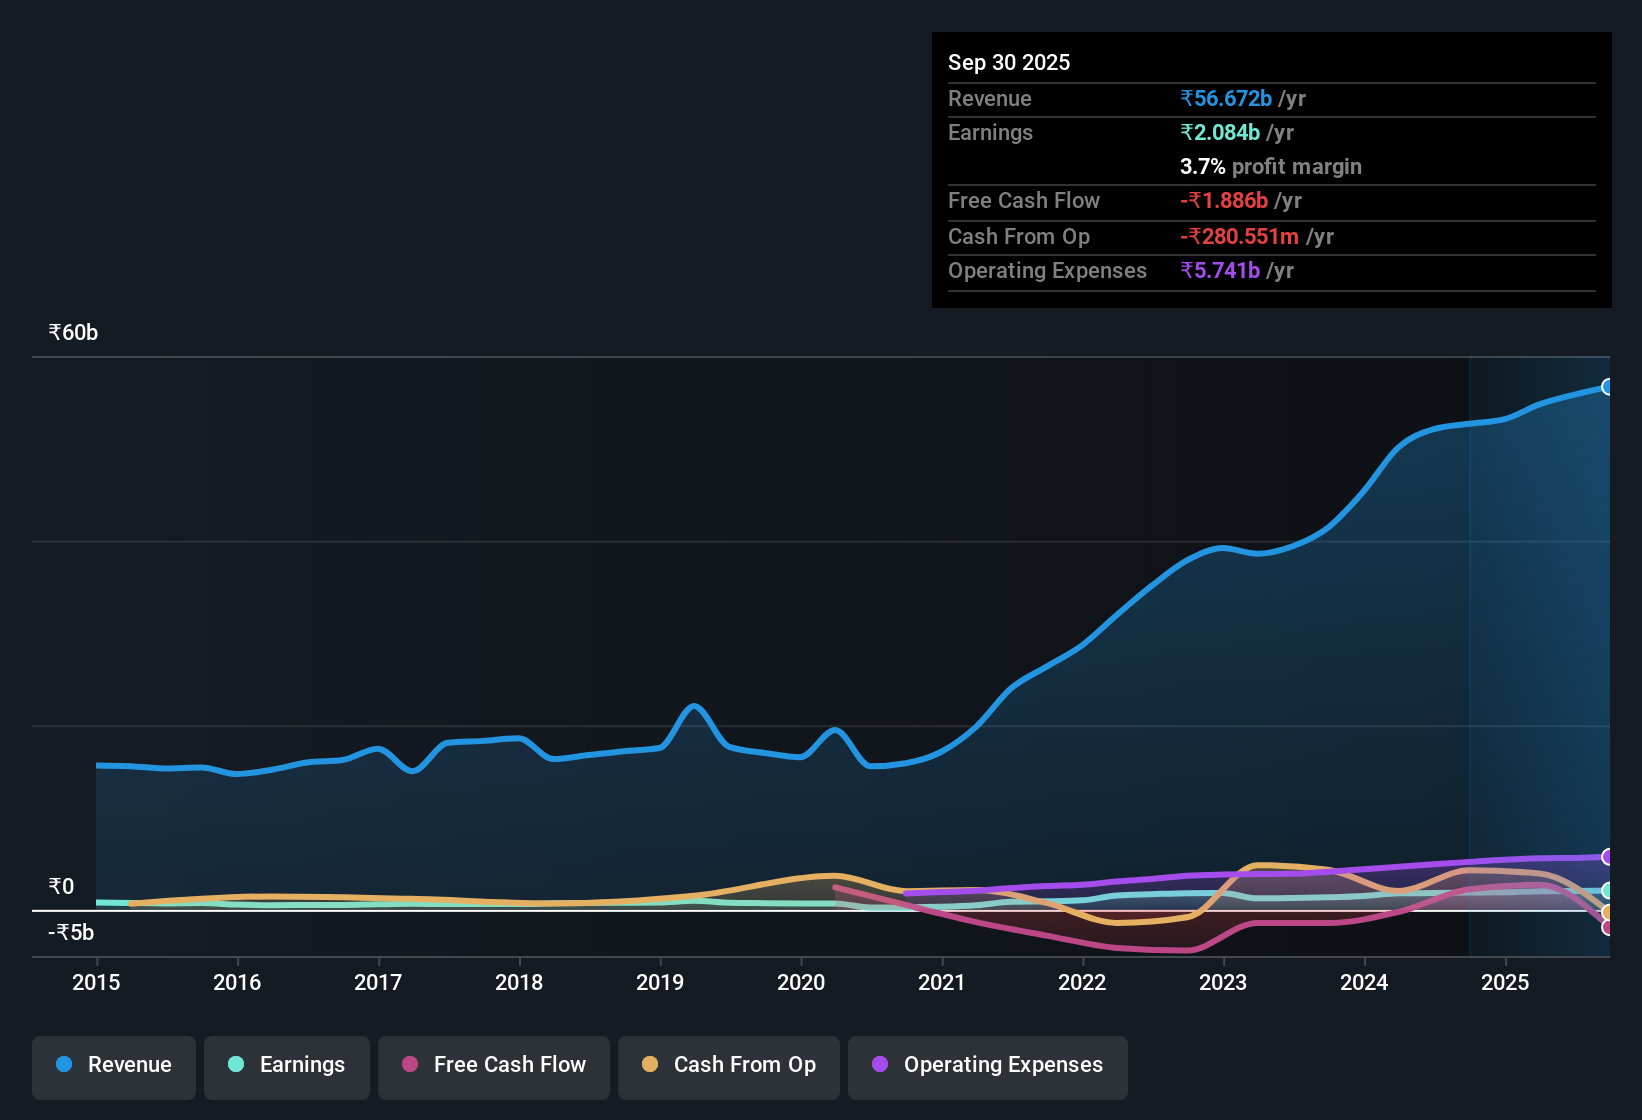Expand the Sep 30 2025 tooltip panel
This screenshot has height=1120, width=1642.
point(1009,62)
